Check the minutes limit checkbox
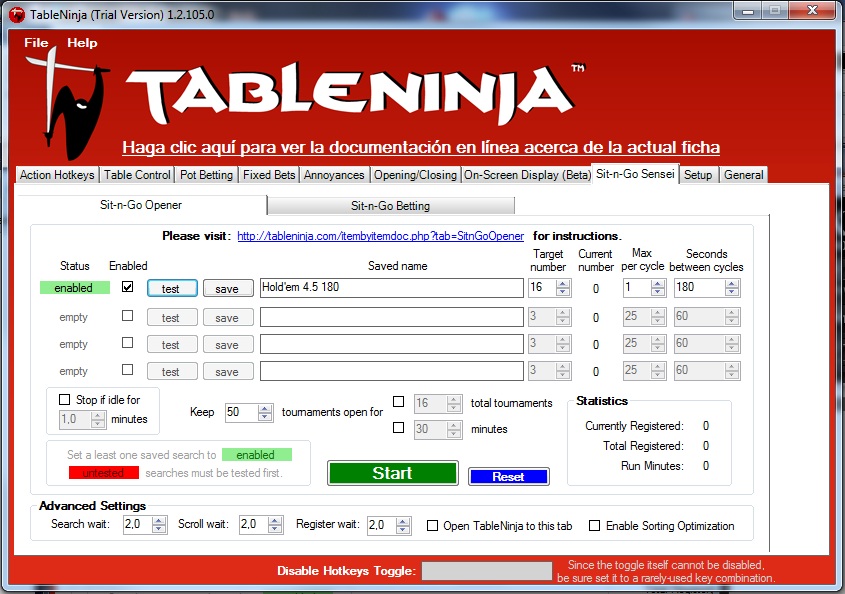The height and width of the screenshot is (594, 845). pos(399,427)
